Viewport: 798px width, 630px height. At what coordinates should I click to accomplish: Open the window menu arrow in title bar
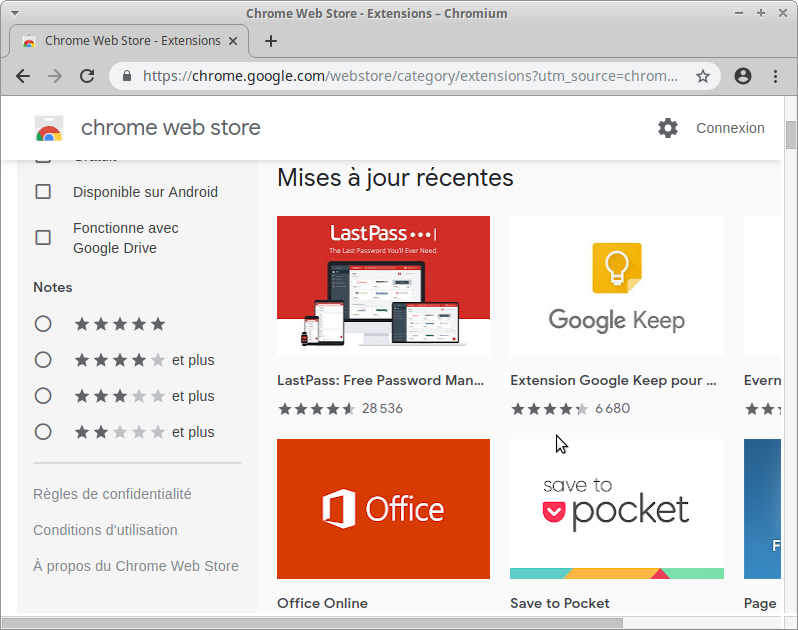(14, 13)
